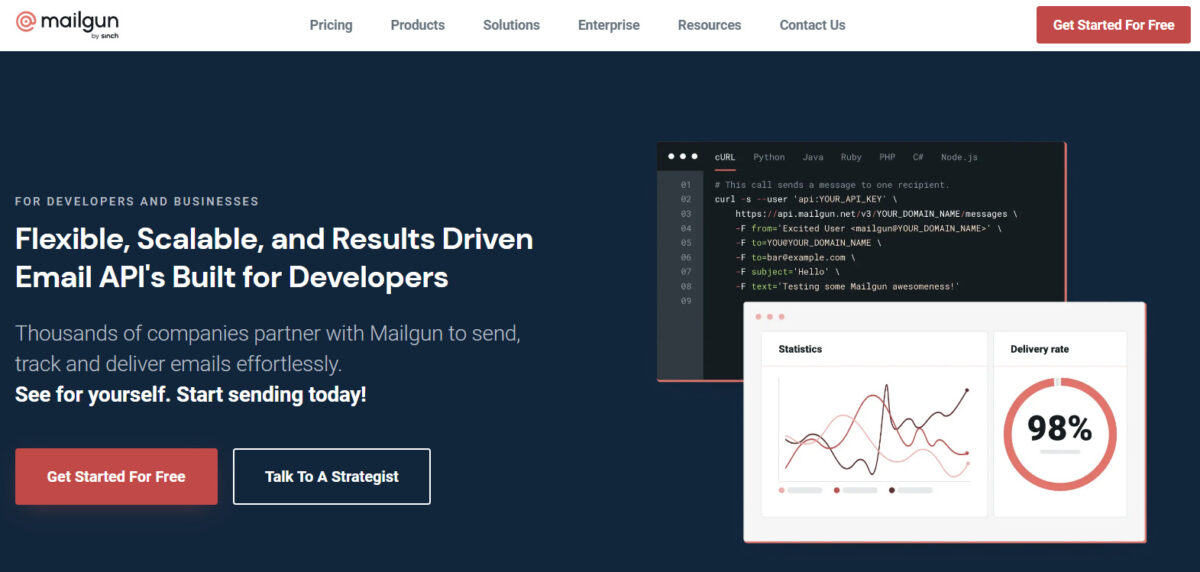Click code line with to=bar@example.com
Viewport: 1200px width, 572px height.
[795, 257]
